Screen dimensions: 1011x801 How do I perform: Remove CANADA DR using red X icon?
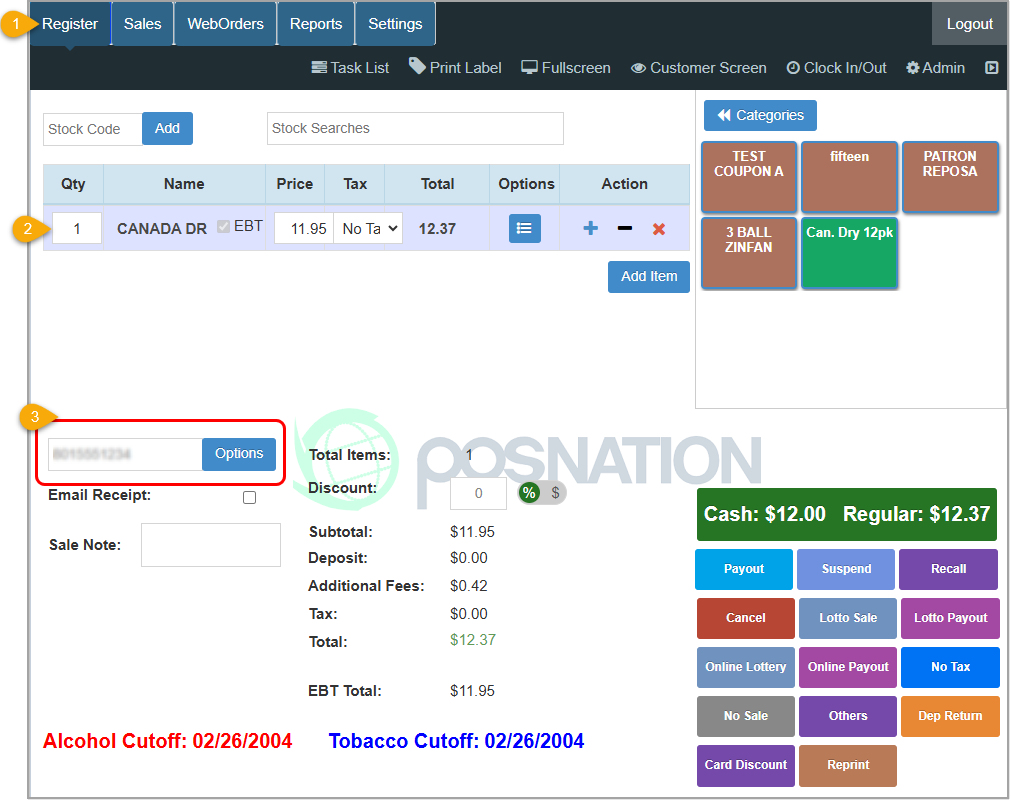(x=658, y=228)
